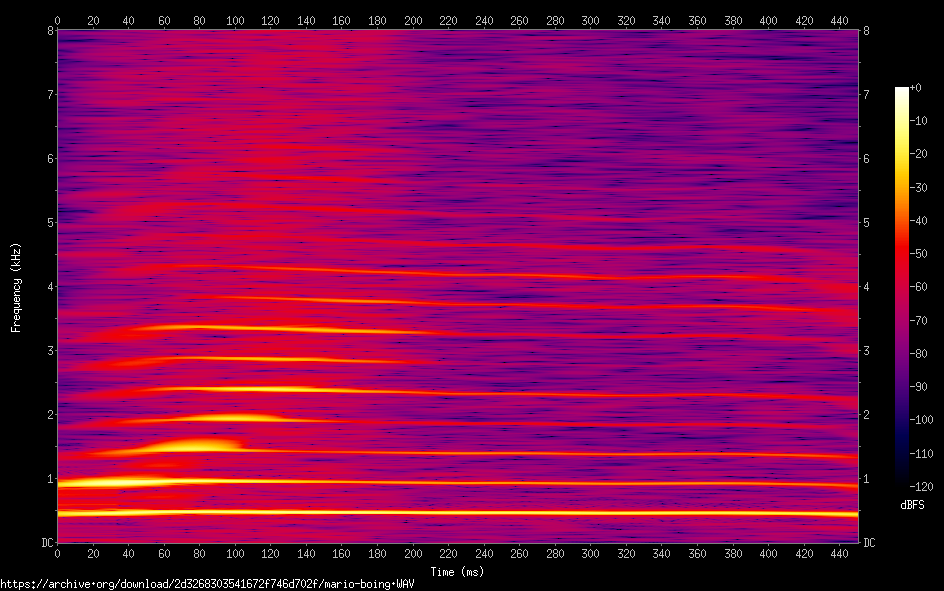Image resolution: width=944 pixels, height=591 pixels.
Task: Click the brightest fundamental line near 0.5 kHz
Action: pyautogui.click(x=300, y=513)
